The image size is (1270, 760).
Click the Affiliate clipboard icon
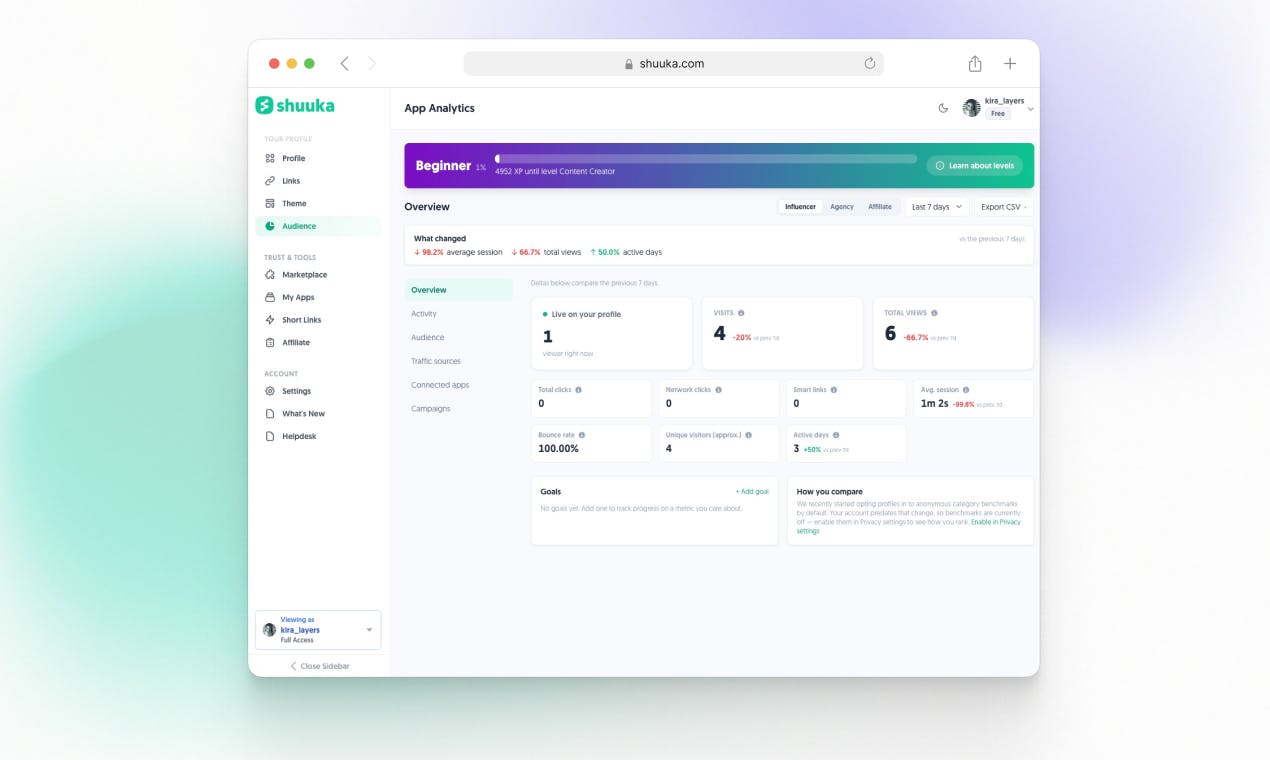(x=270, y=342)
